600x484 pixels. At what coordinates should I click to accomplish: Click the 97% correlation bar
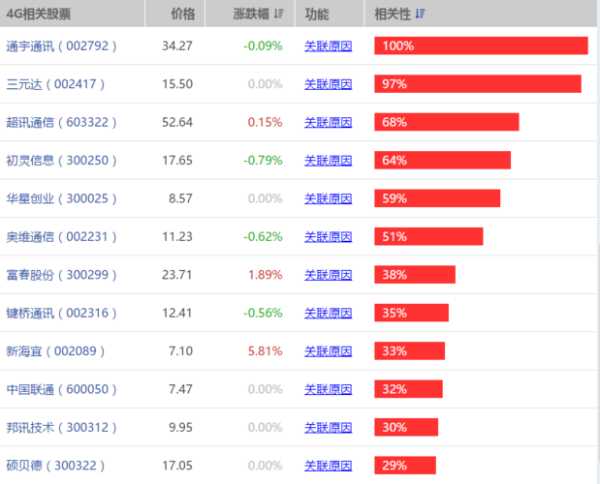(x=478, y=84)
